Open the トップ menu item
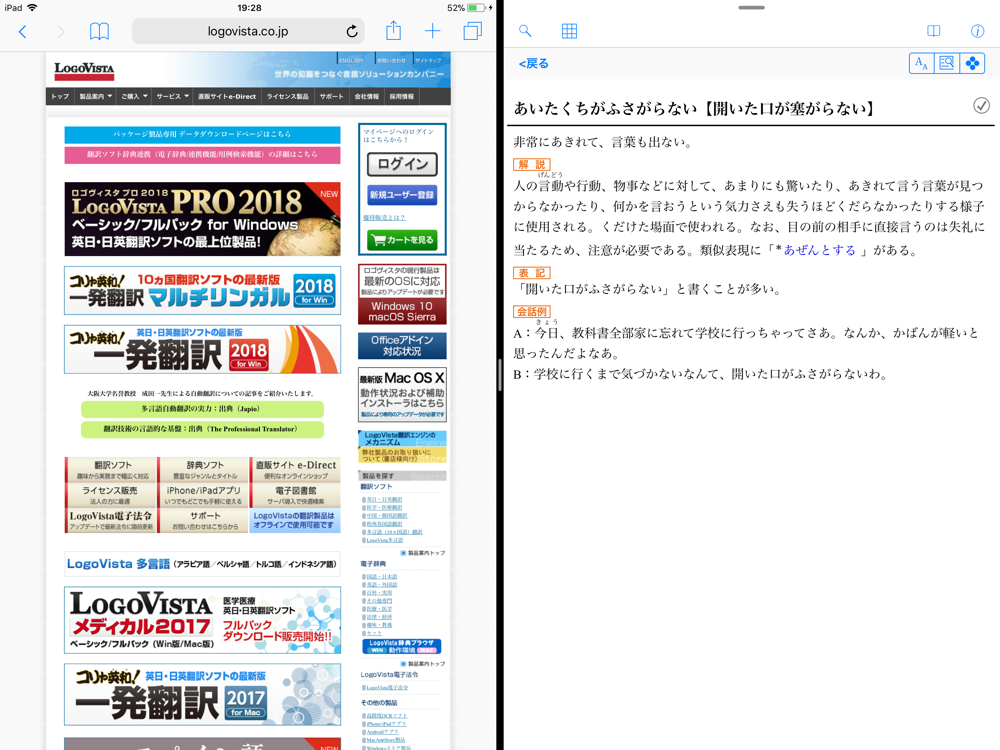 pos(60,96)
